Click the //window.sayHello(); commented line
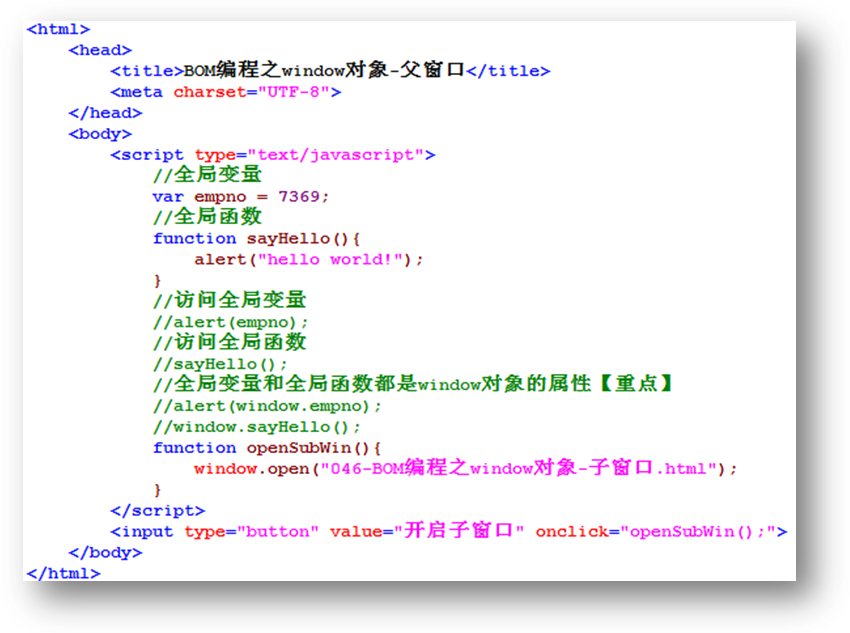The height and width of the screenshot is (633, 850). point(257,427)
